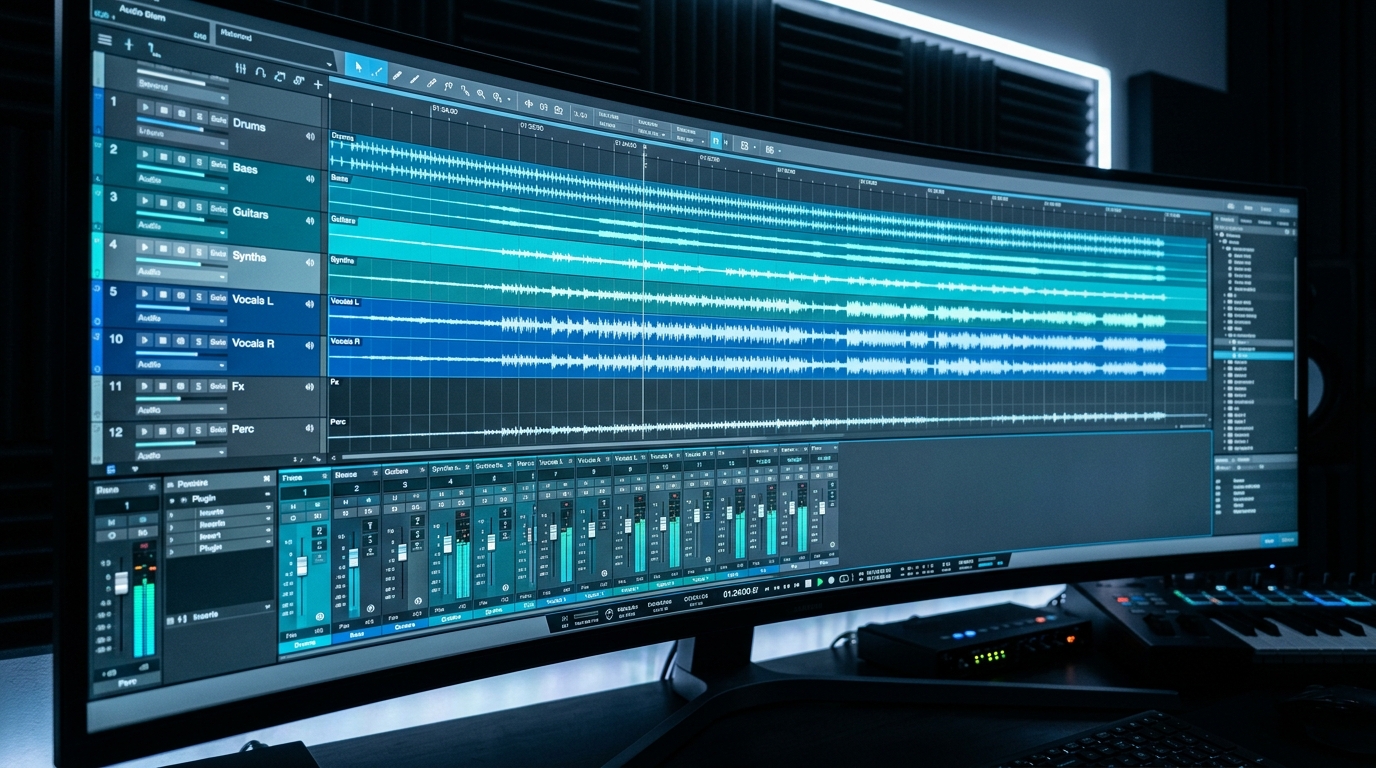Image resolution: width=1376 pixels, height=768 pixels.
Task: Select the range tool next to arrow
Action: coord(377,71)
